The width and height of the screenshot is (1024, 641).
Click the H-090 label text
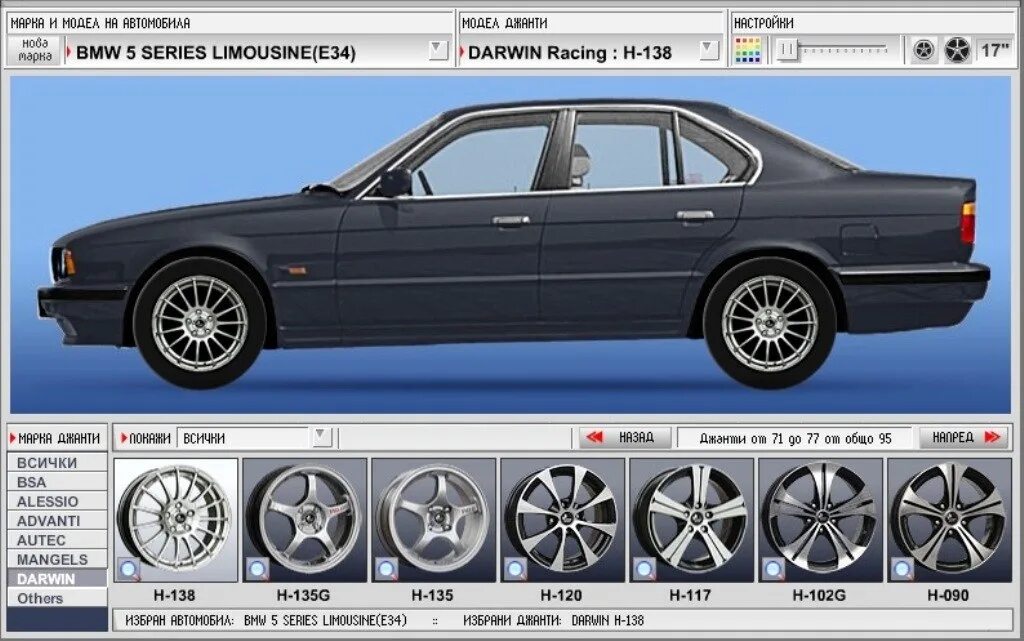tap(948, 595)
